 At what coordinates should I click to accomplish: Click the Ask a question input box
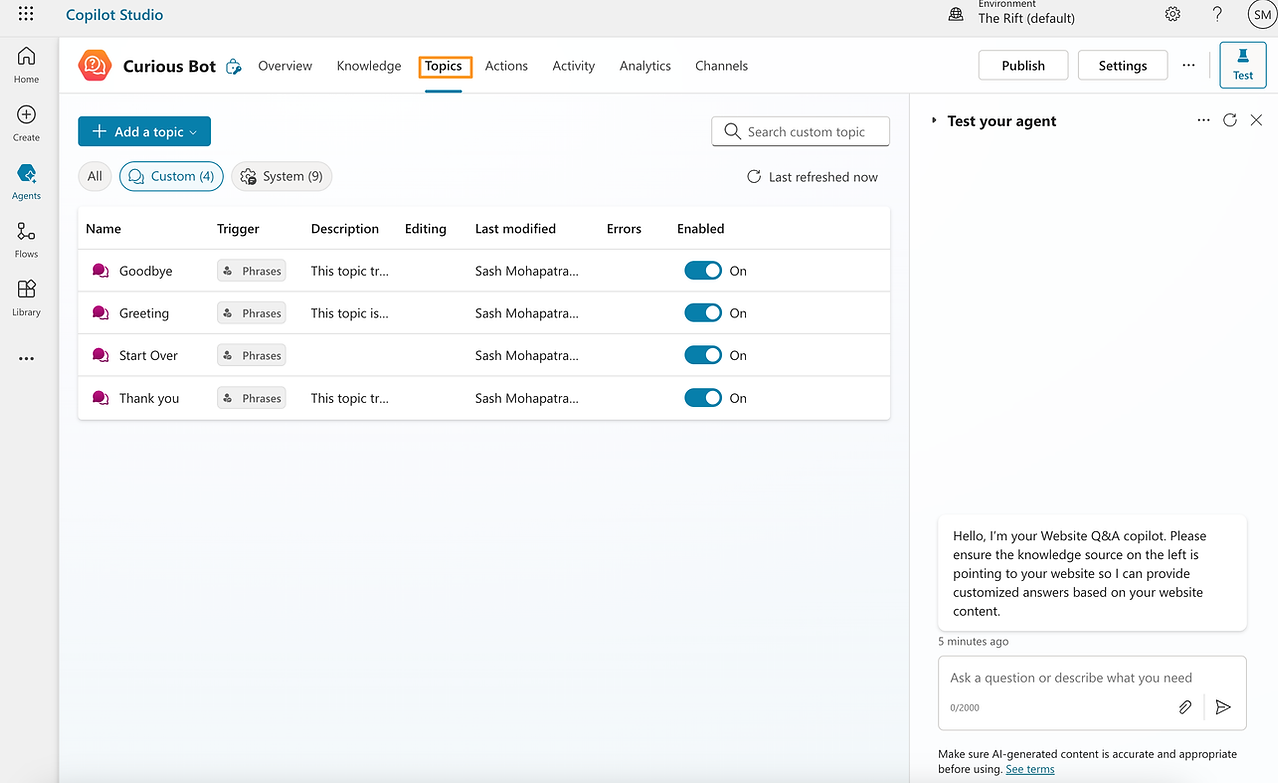click(x=1092, y=692)
